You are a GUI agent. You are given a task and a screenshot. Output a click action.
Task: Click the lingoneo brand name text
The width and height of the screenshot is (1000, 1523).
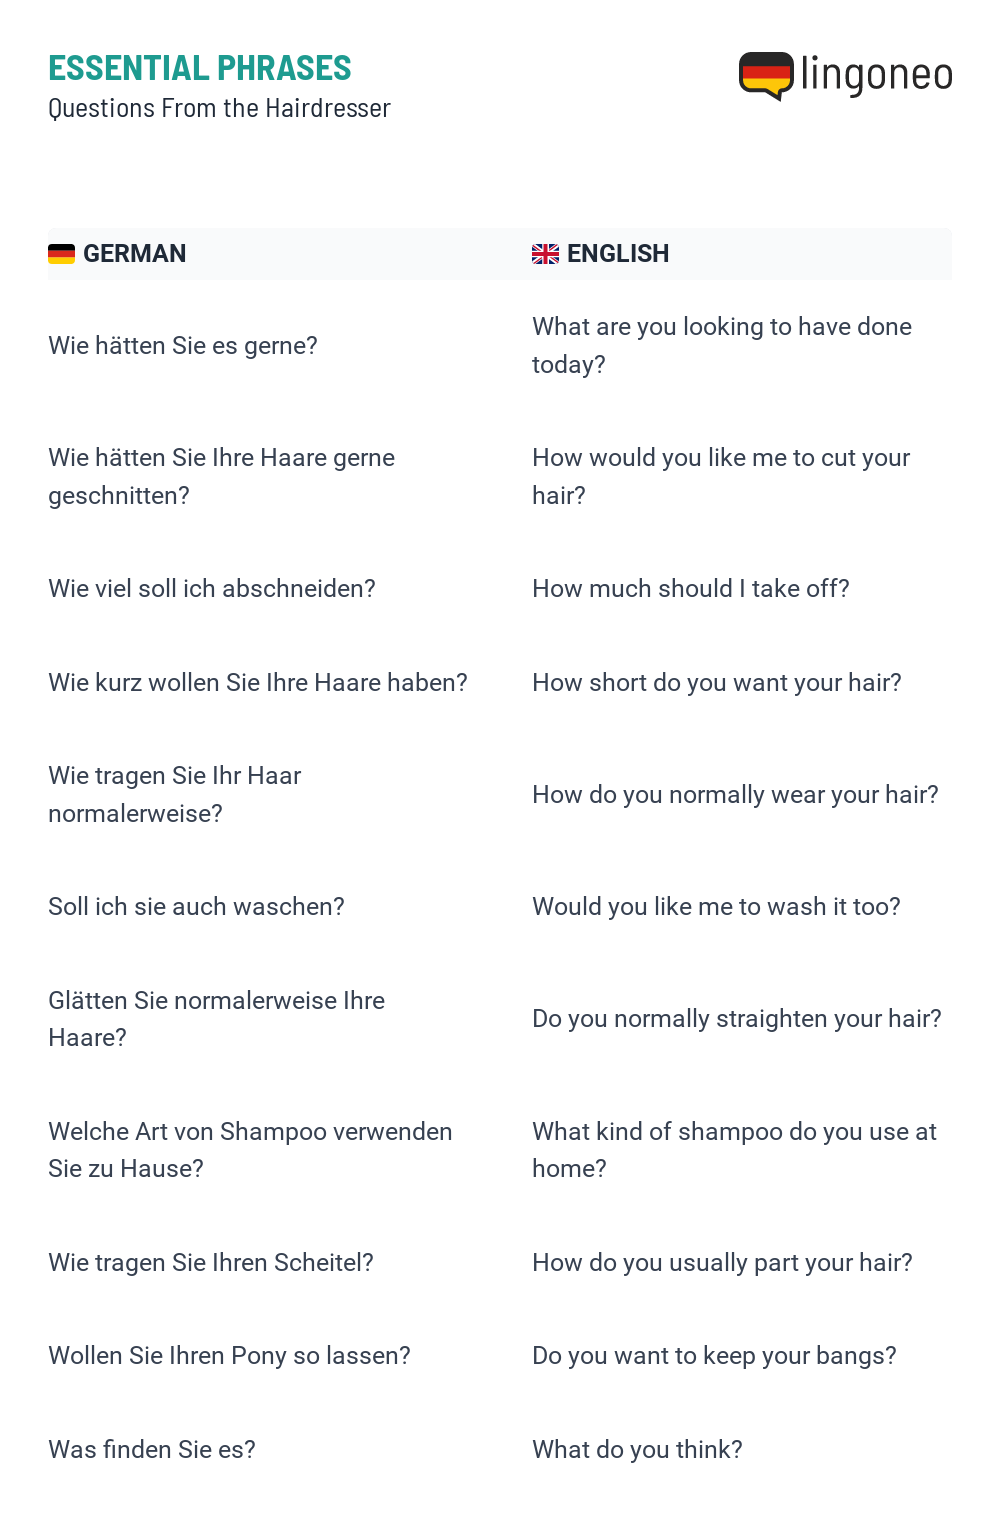(877, 75)
